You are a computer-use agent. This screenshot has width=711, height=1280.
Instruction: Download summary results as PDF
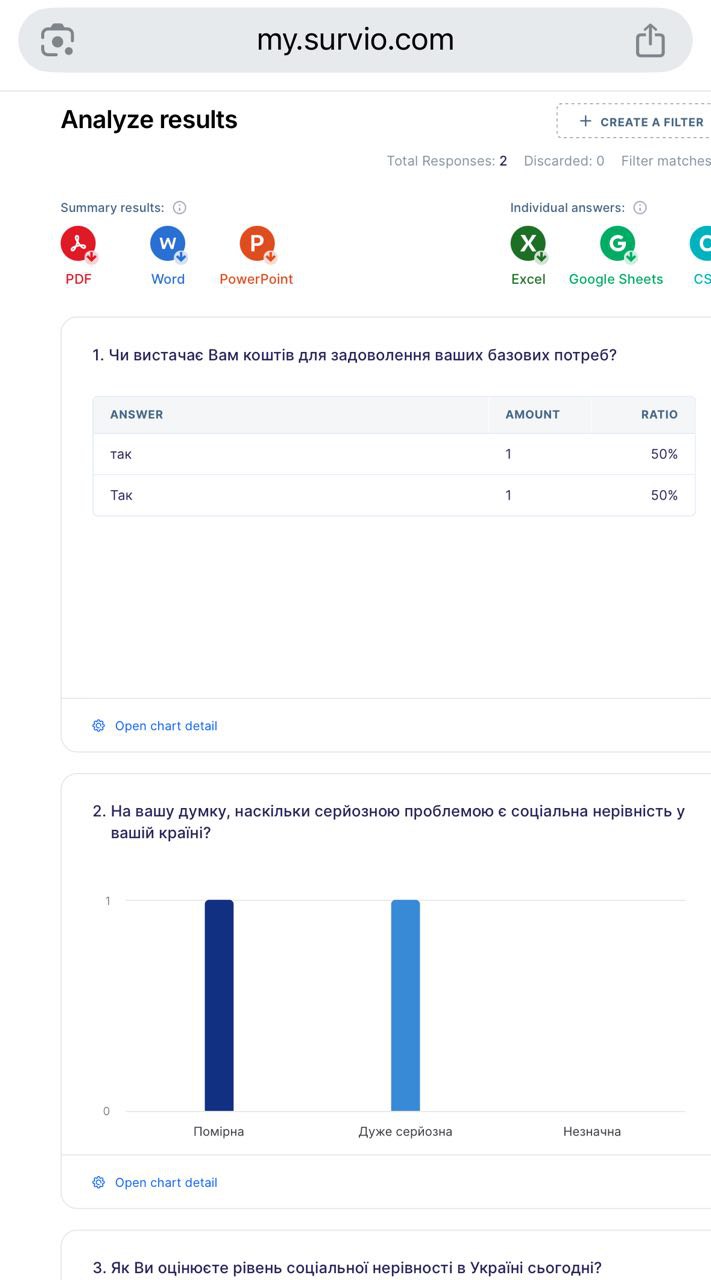tap(78, 245)
